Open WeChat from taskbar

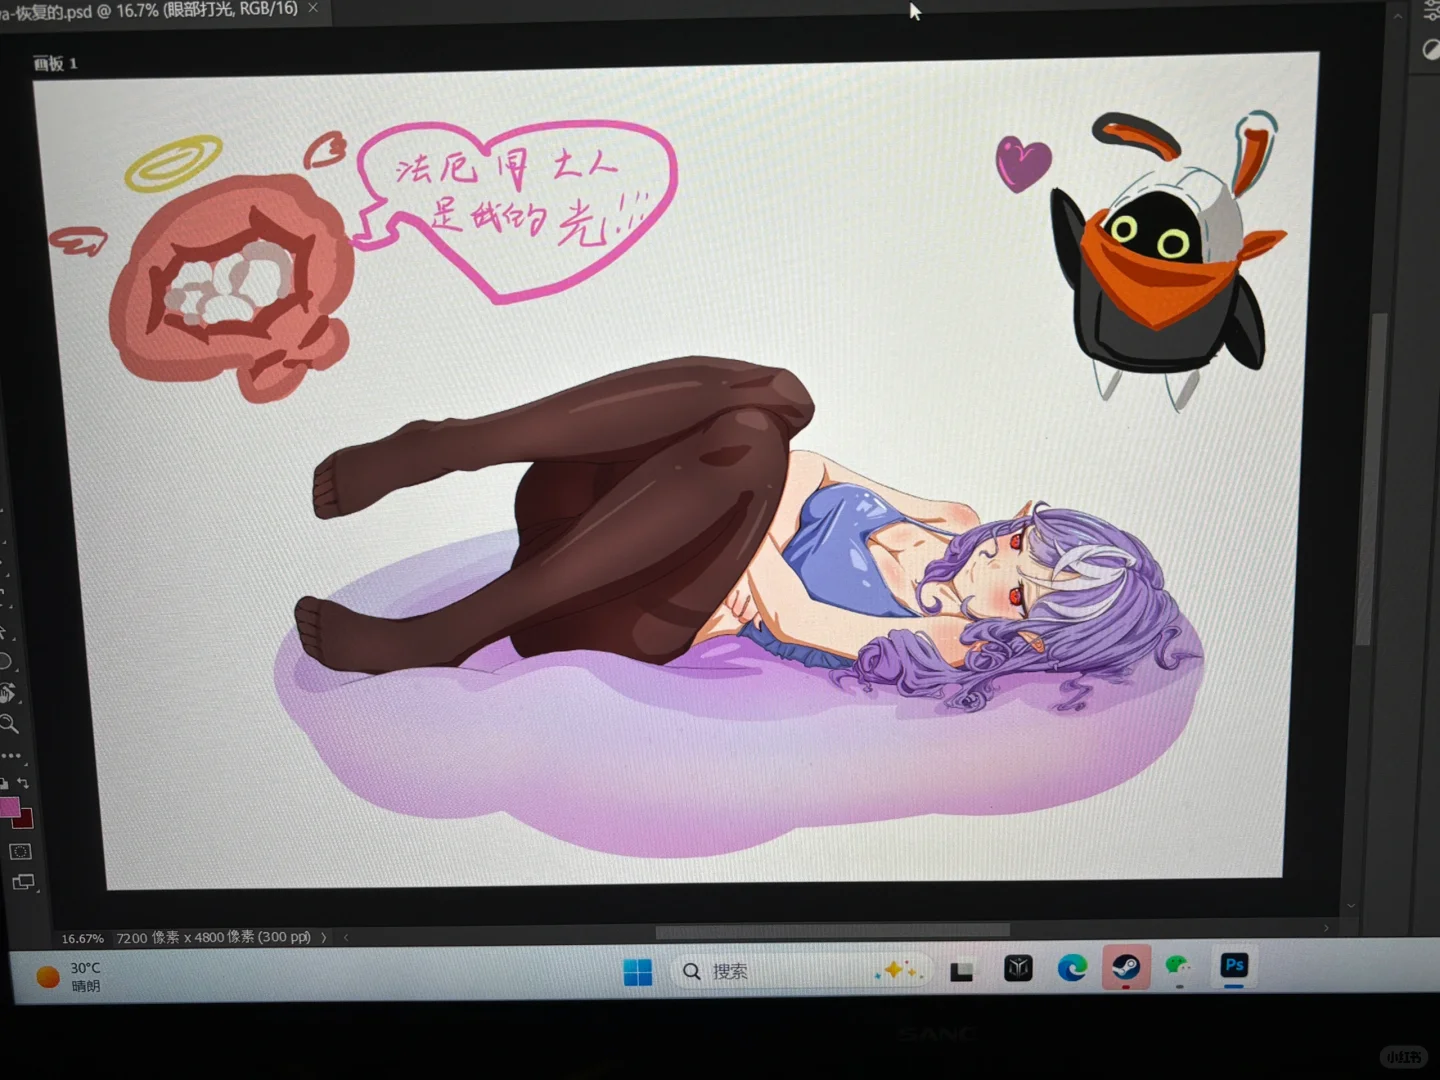point(1179,966)
